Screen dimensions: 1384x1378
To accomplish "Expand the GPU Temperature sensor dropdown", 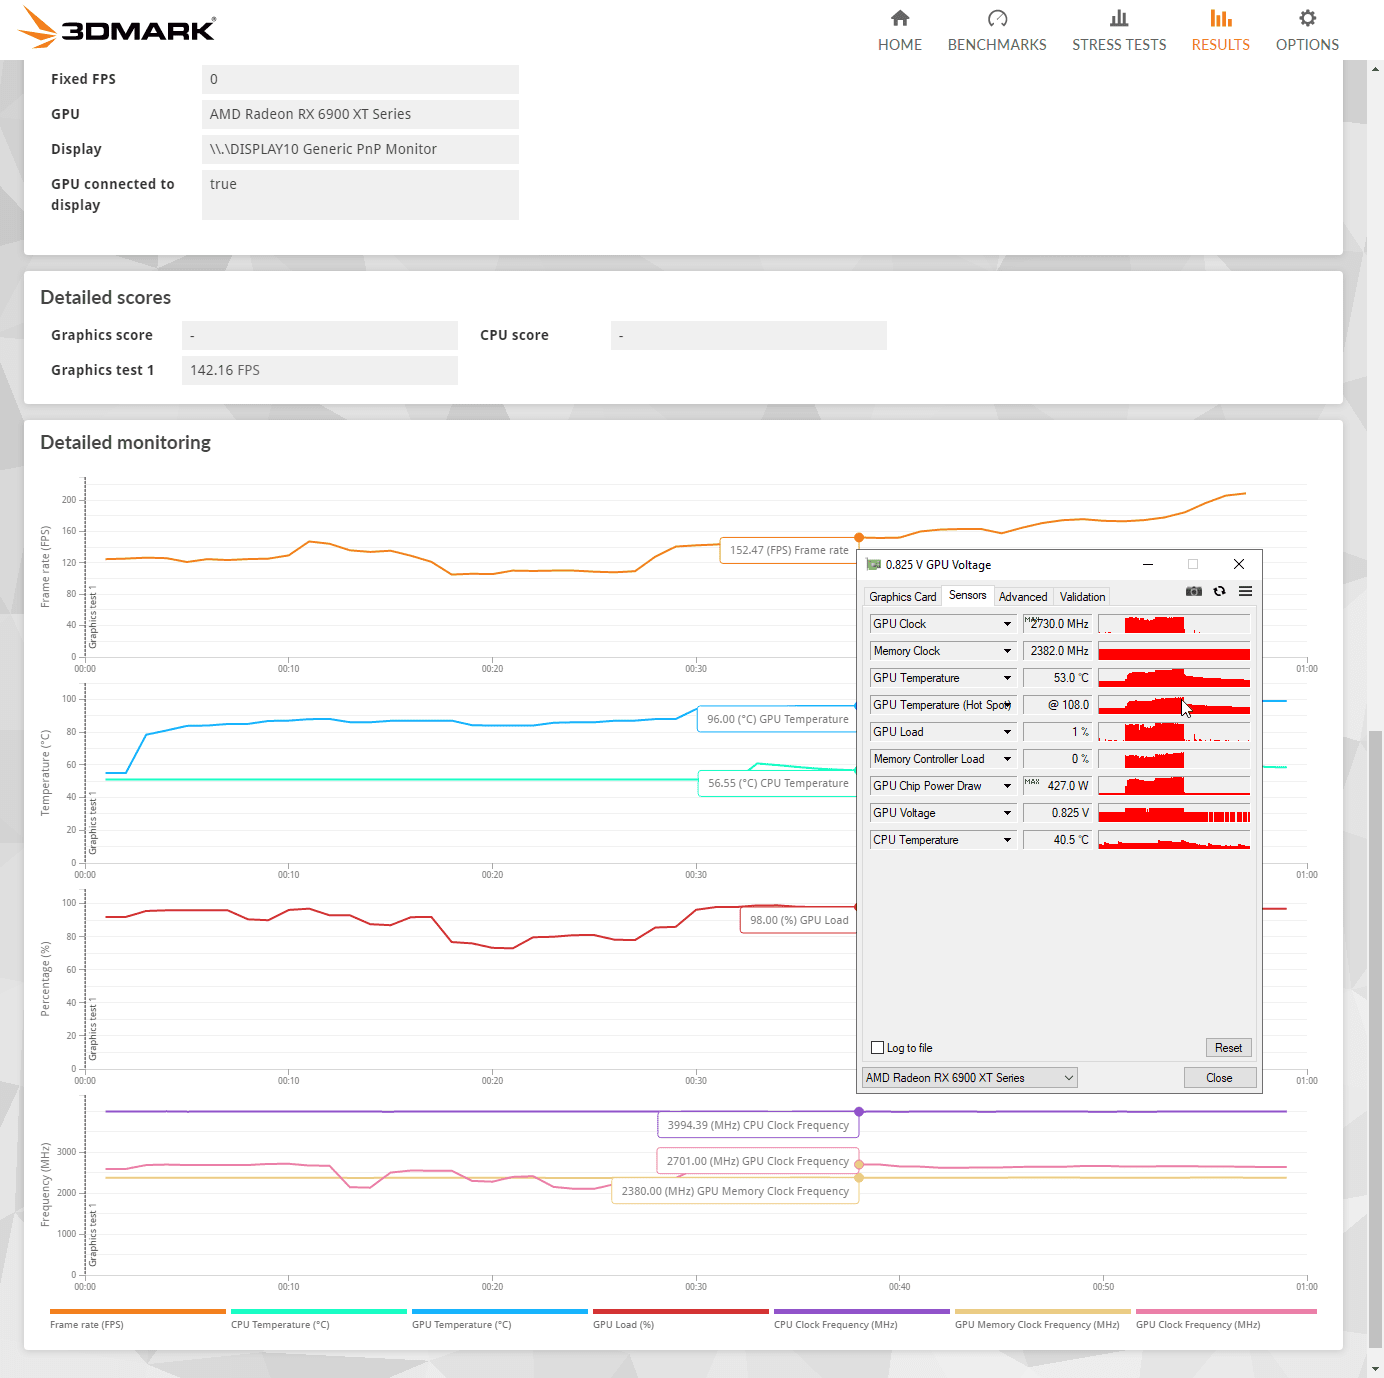I will (x=1007, y=678).
